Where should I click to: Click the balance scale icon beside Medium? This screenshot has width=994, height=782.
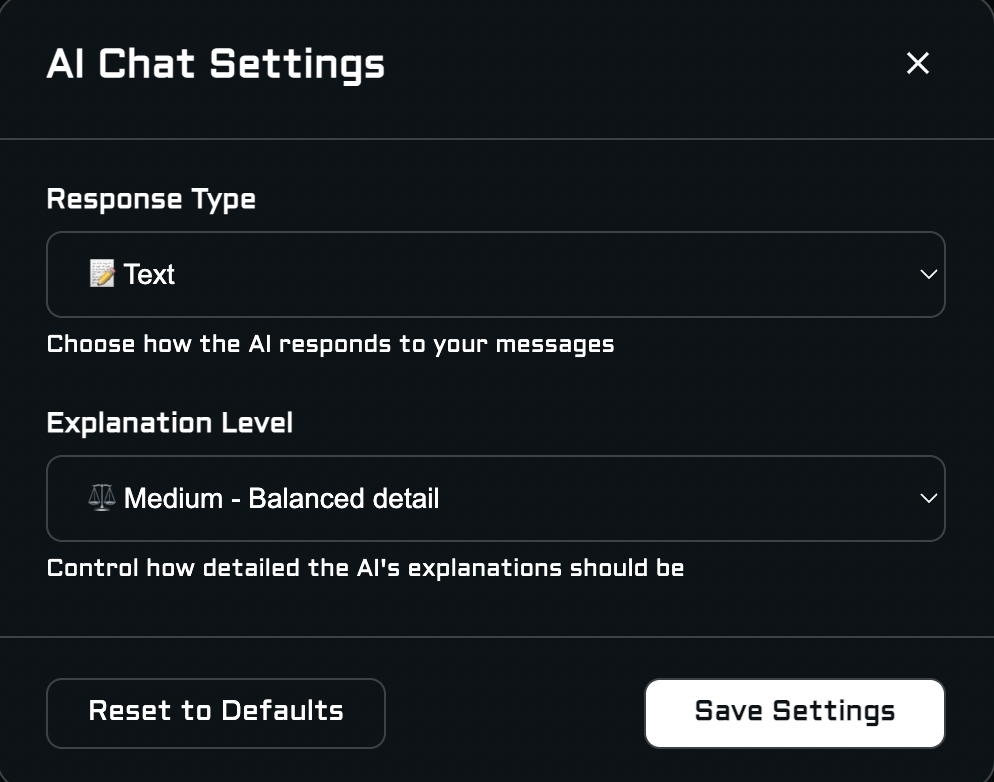[102, 498]
